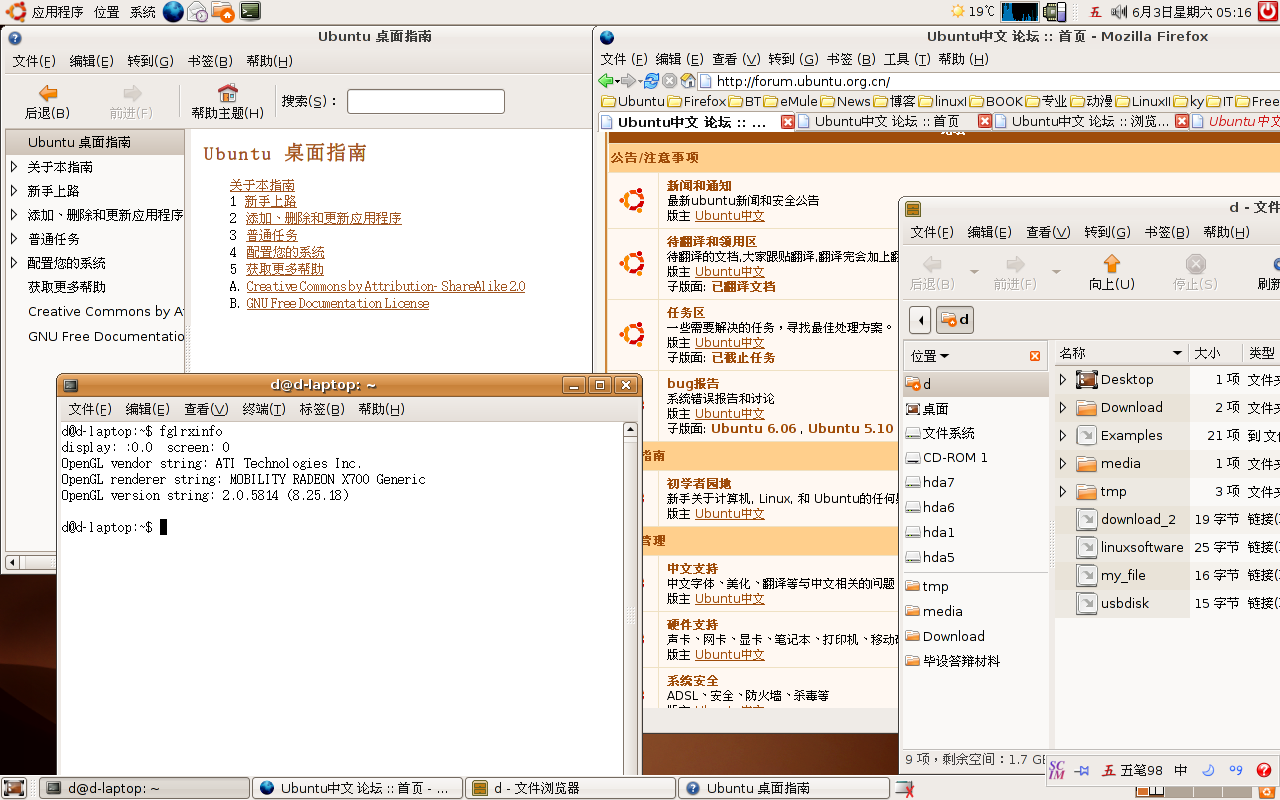1280x800 pixels.
Task: Toggle the path-bar left arrow in file browser
Action: (x=920, y=320)
